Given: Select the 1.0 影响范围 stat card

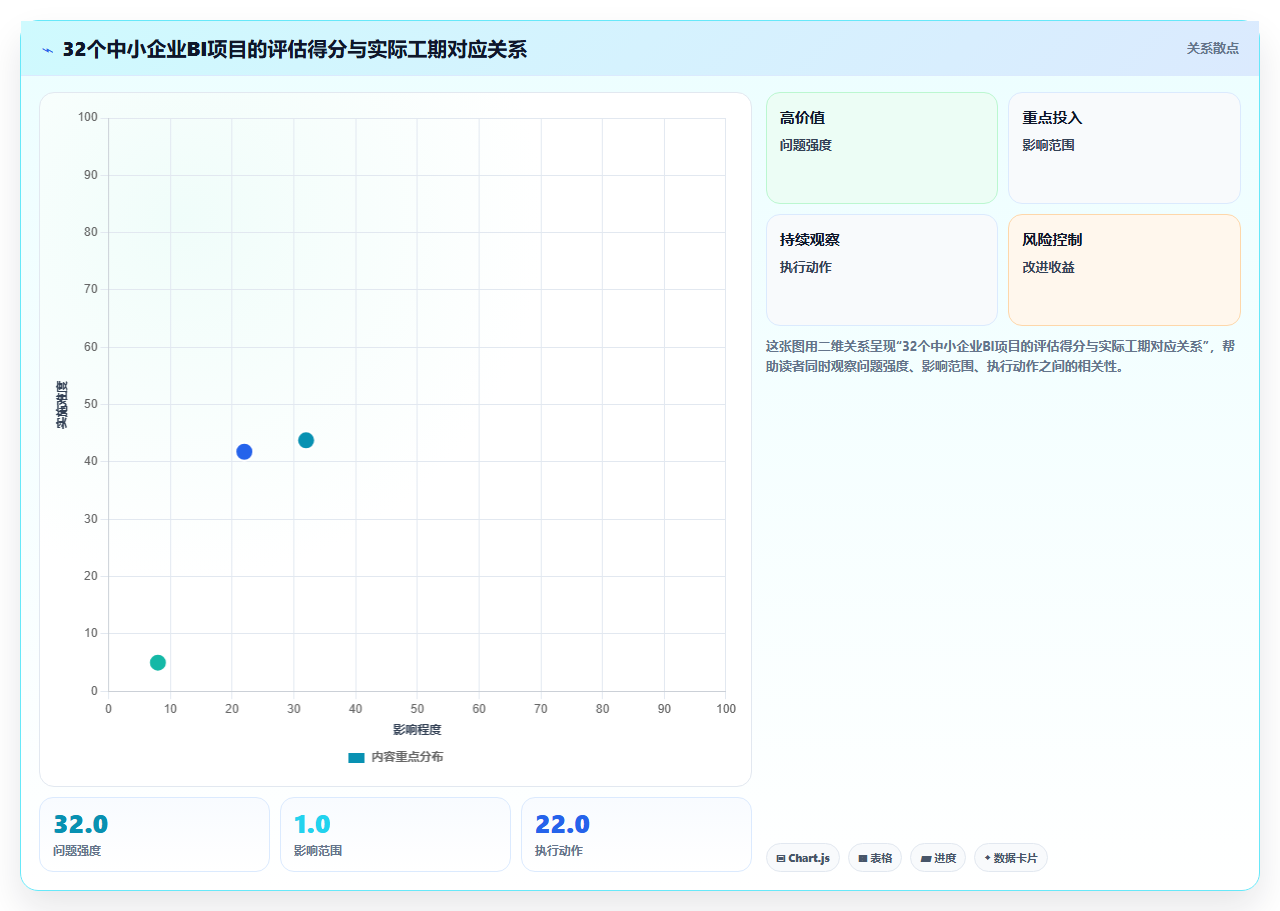Looking at the screenshot, I should [395, 834].
